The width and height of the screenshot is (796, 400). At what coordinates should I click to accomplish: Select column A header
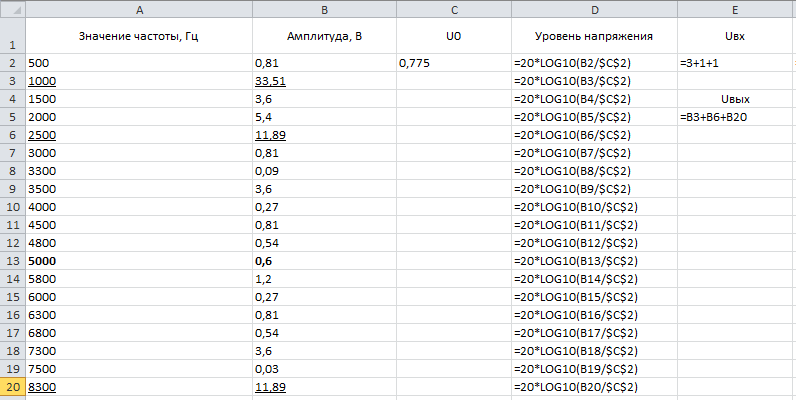pos(139,9)
